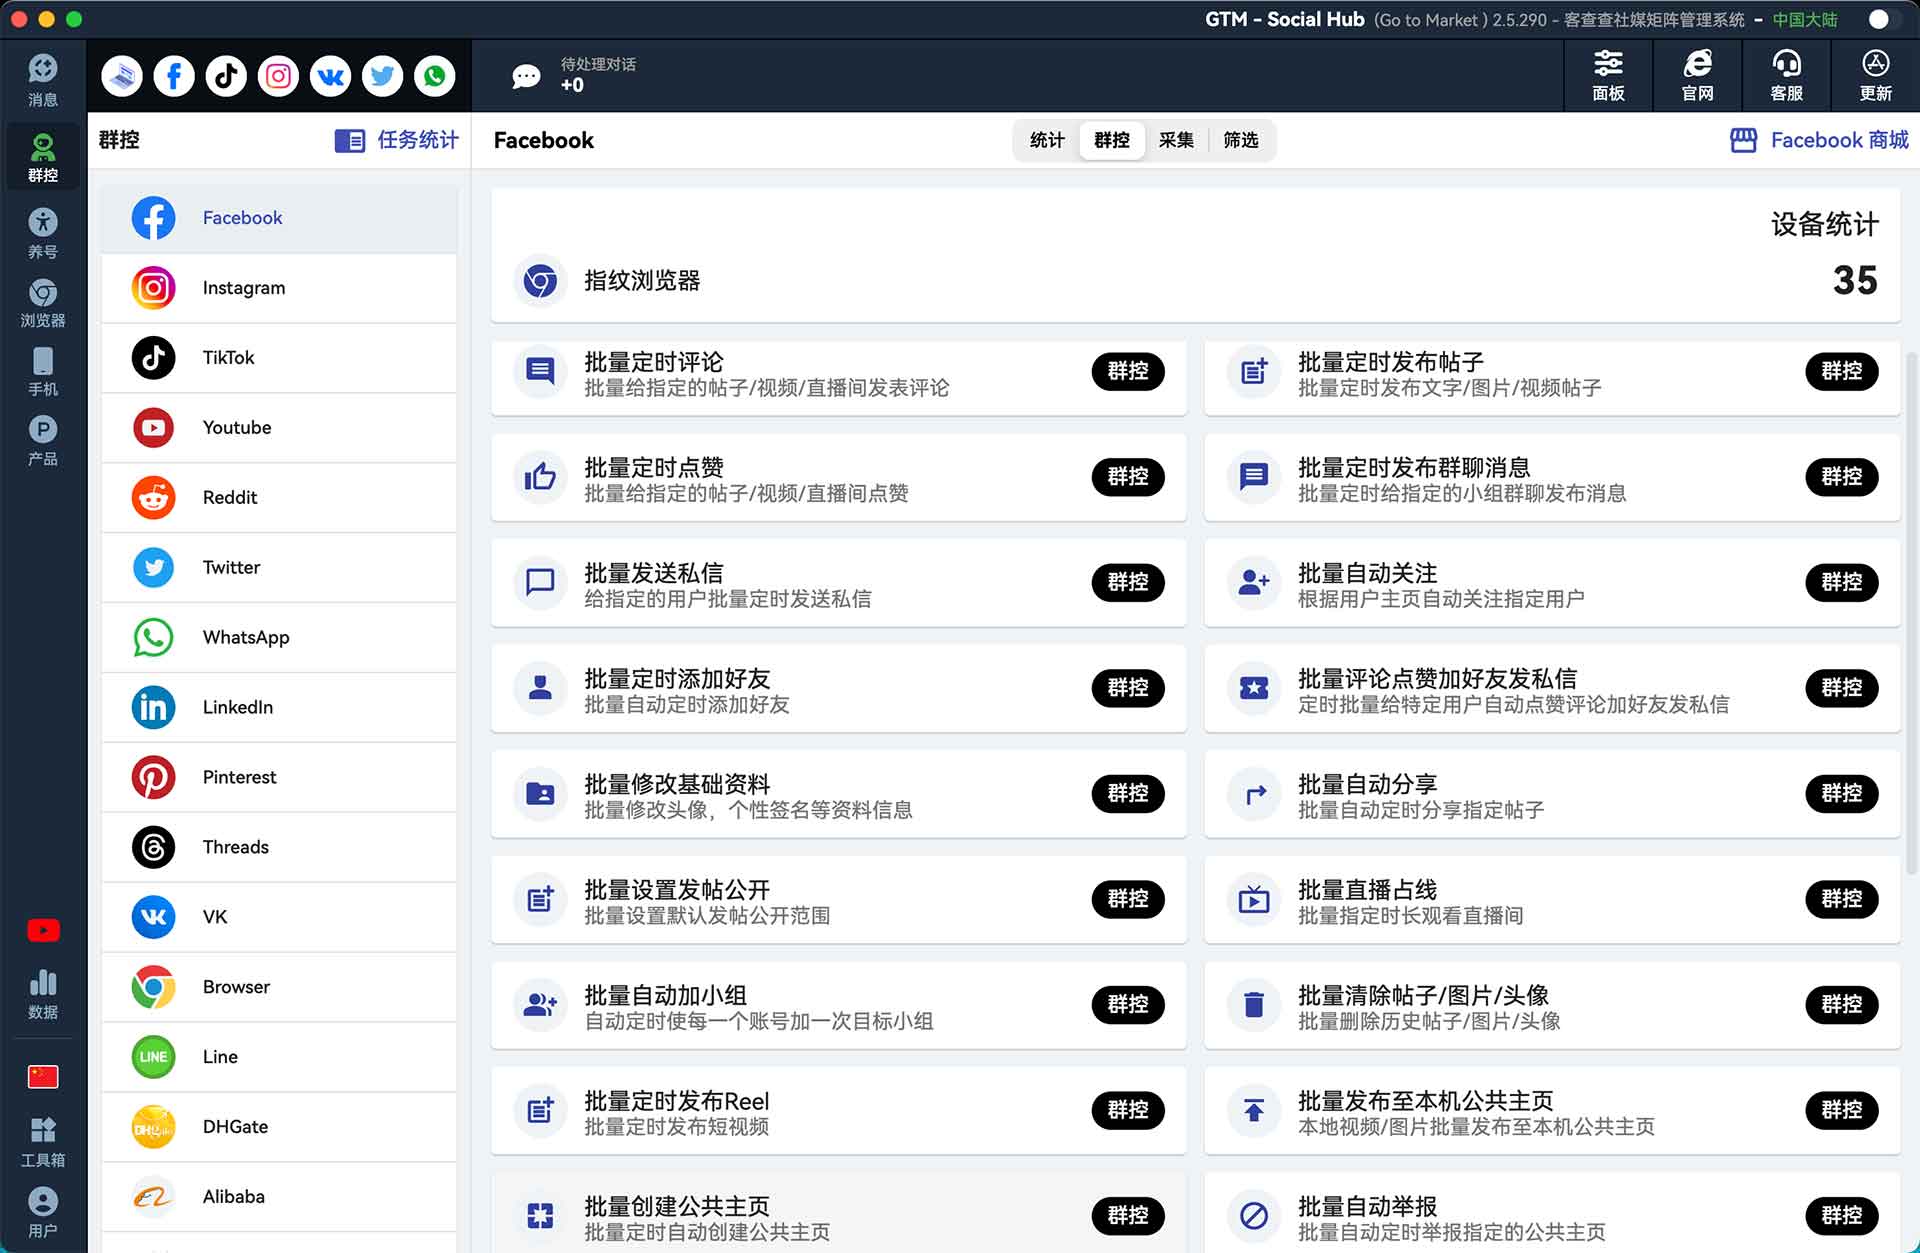Open the Facebook 商城 link

[x=1819, y=140]
